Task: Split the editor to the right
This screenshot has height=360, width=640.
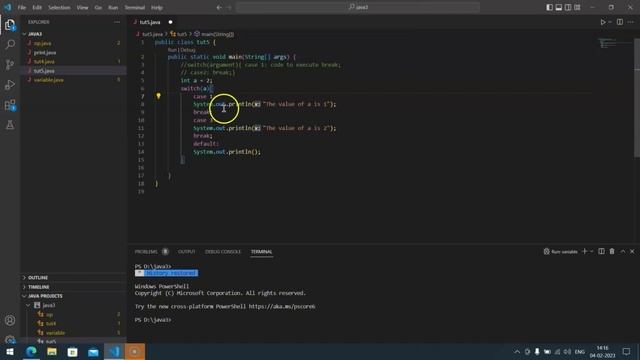Action: [x=620, y=22]
